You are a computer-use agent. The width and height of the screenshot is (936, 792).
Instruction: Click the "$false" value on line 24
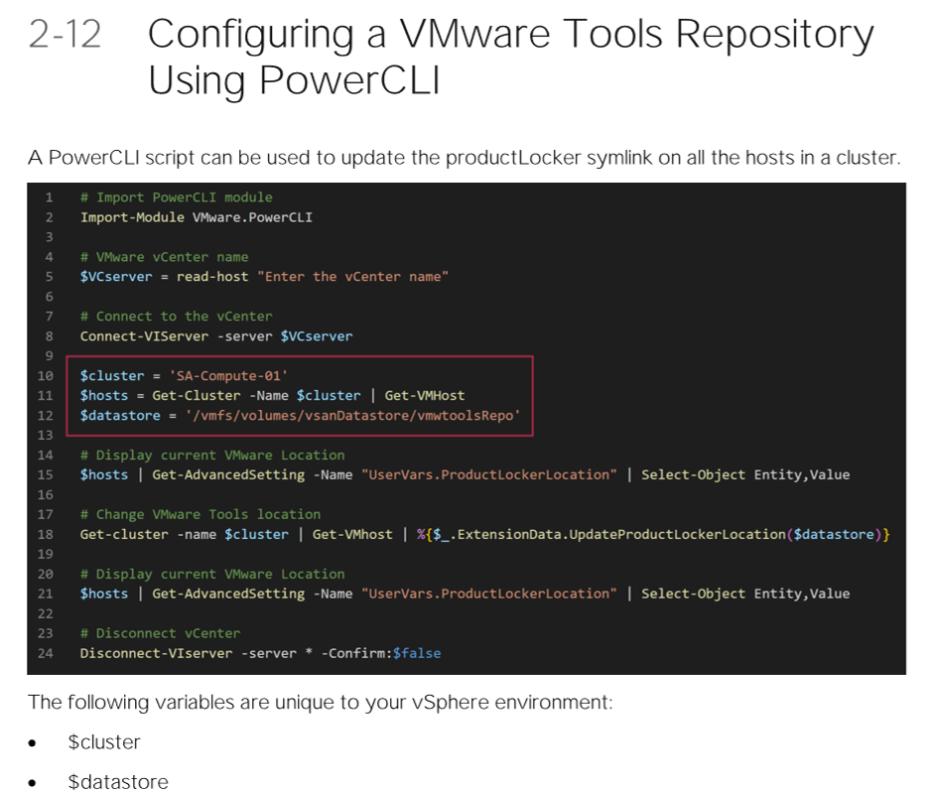click(x=417, y=654)
